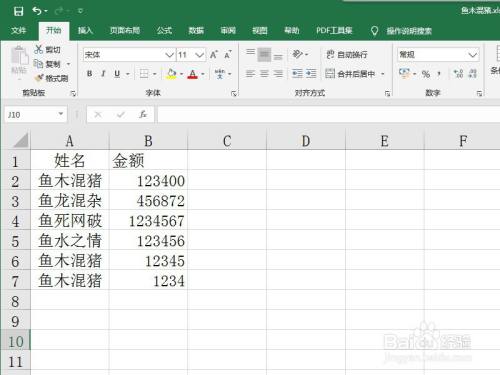Open Font group dialog launcher
500x375 pixels.
point(234,94)
